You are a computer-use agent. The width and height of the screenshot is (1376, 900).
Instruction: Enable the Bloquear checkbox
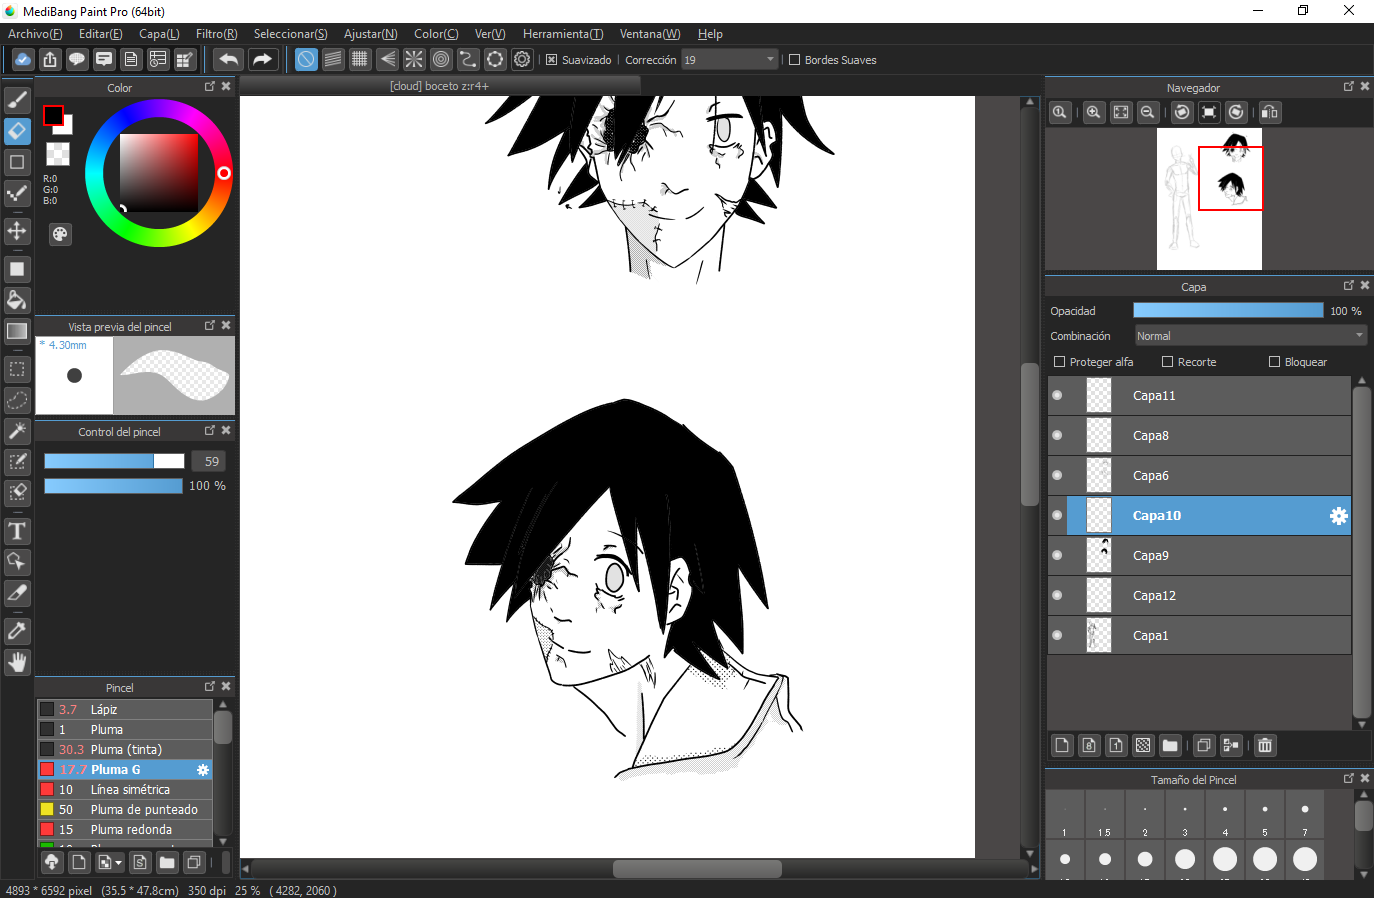[1274, 362]
